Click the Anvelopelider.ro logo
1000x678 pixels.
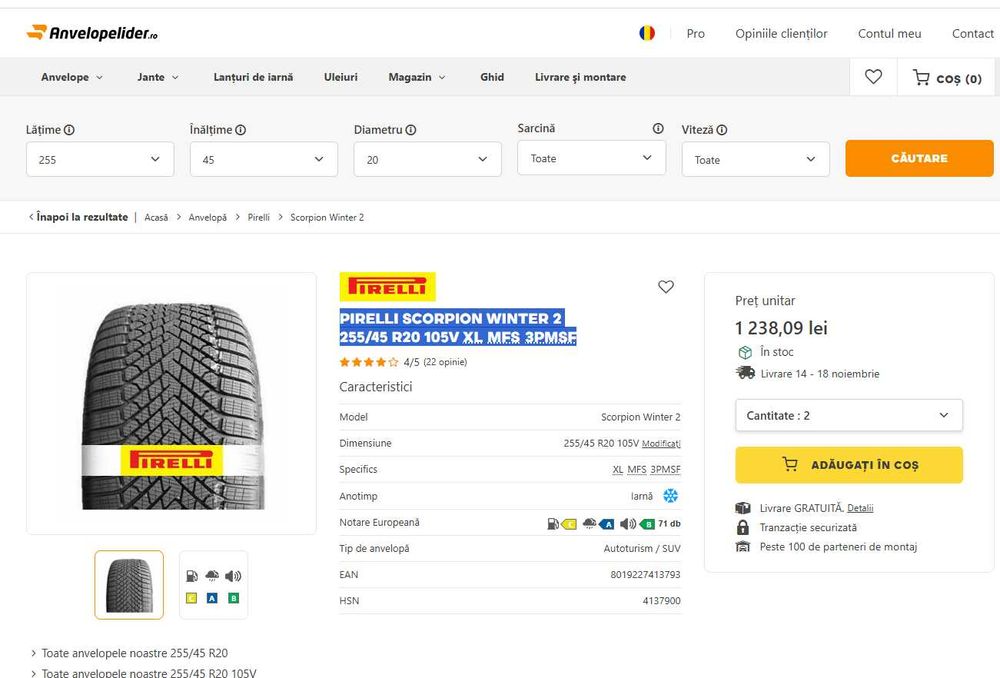click(x=92, y=33)
